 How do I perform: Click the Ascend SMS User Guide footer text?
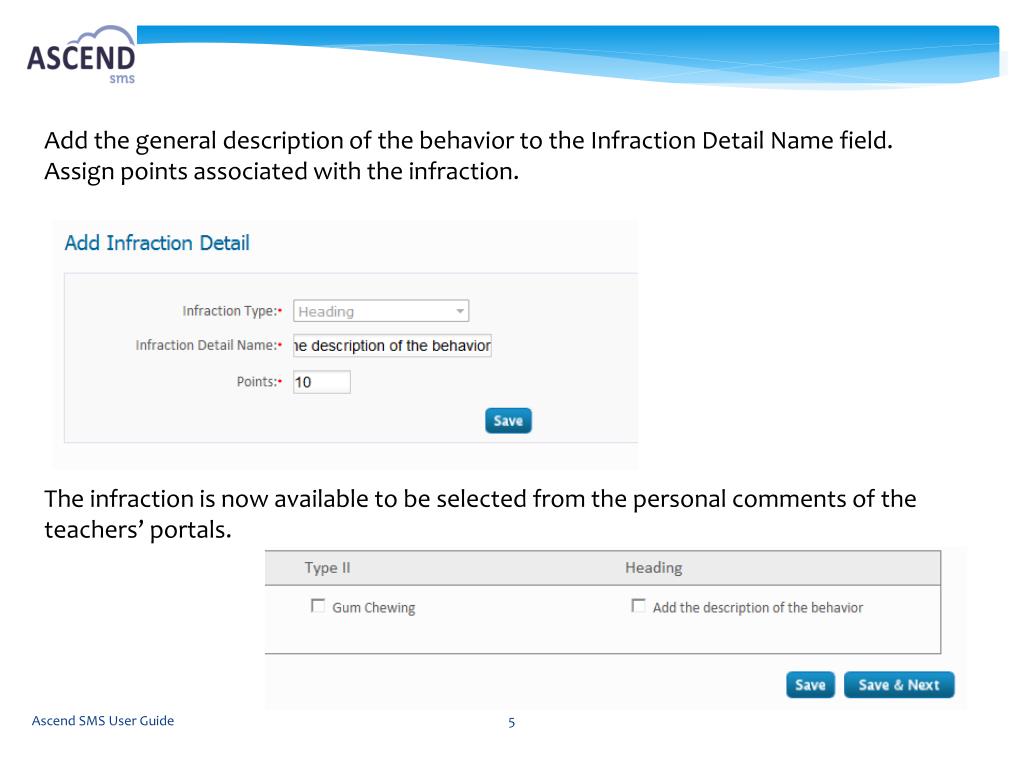(103, 720)
